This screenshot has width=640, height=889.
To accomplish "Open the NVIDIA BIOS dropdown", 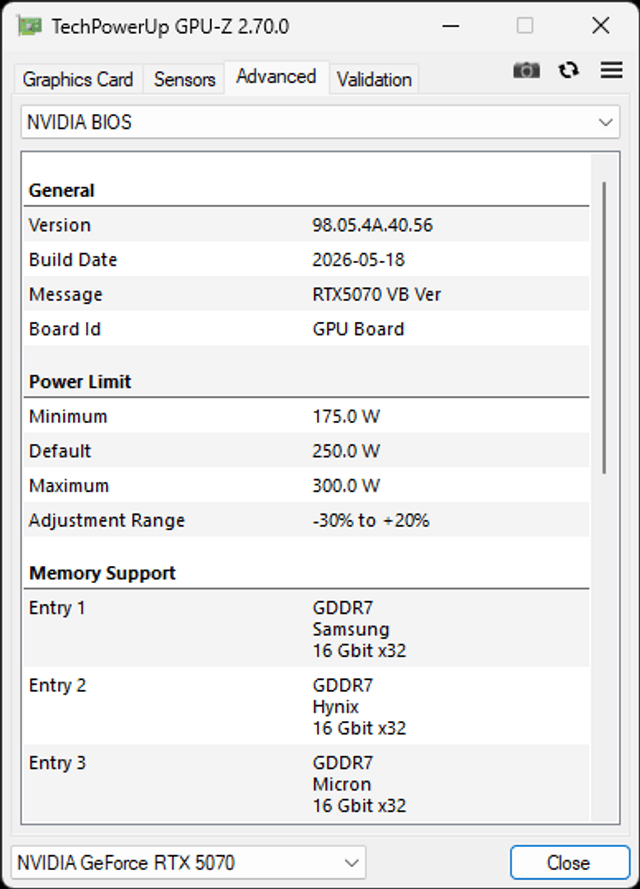I will 320,122.
